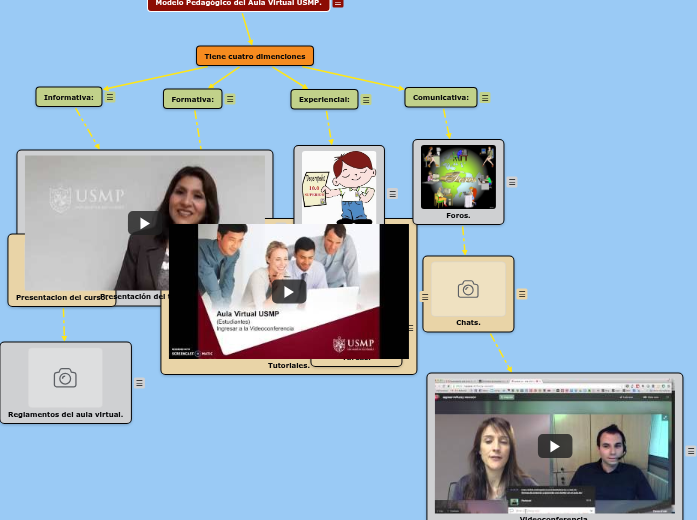The height and width of the screenshot is (520, 697).
Task: Open notes icon beside Chats node
Action: coord(522,294)
